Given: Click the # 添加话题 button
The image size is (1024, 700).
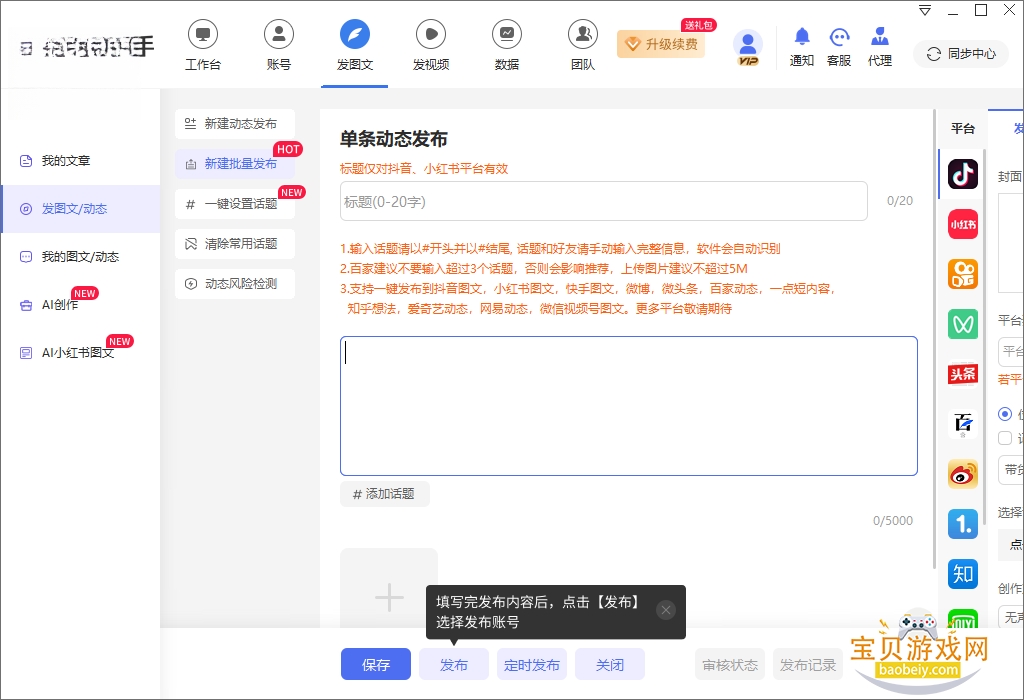Looking at the screenshot, I should 385,494.
